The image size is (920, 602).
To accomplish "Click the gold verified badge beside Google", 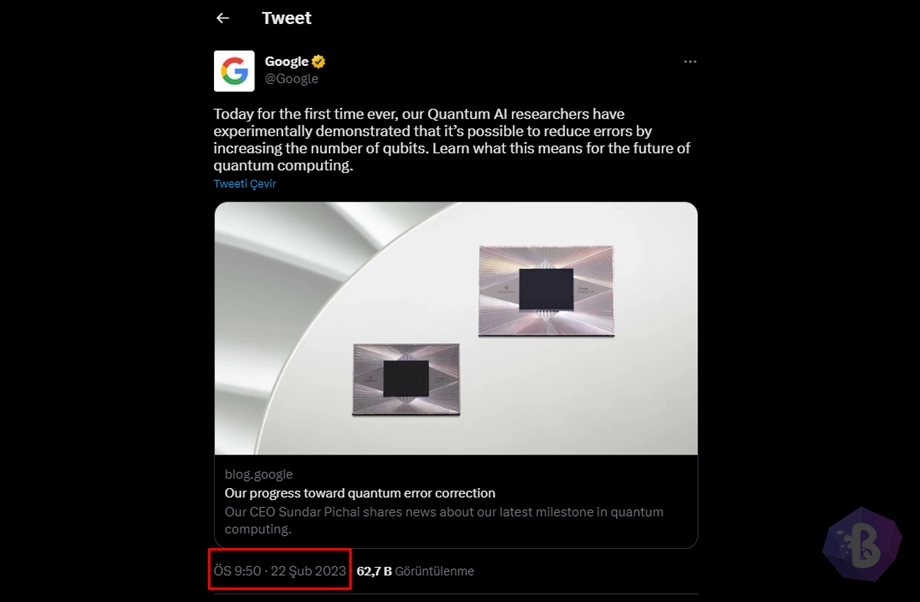I will pyautogui.click(x=319, y=62).
